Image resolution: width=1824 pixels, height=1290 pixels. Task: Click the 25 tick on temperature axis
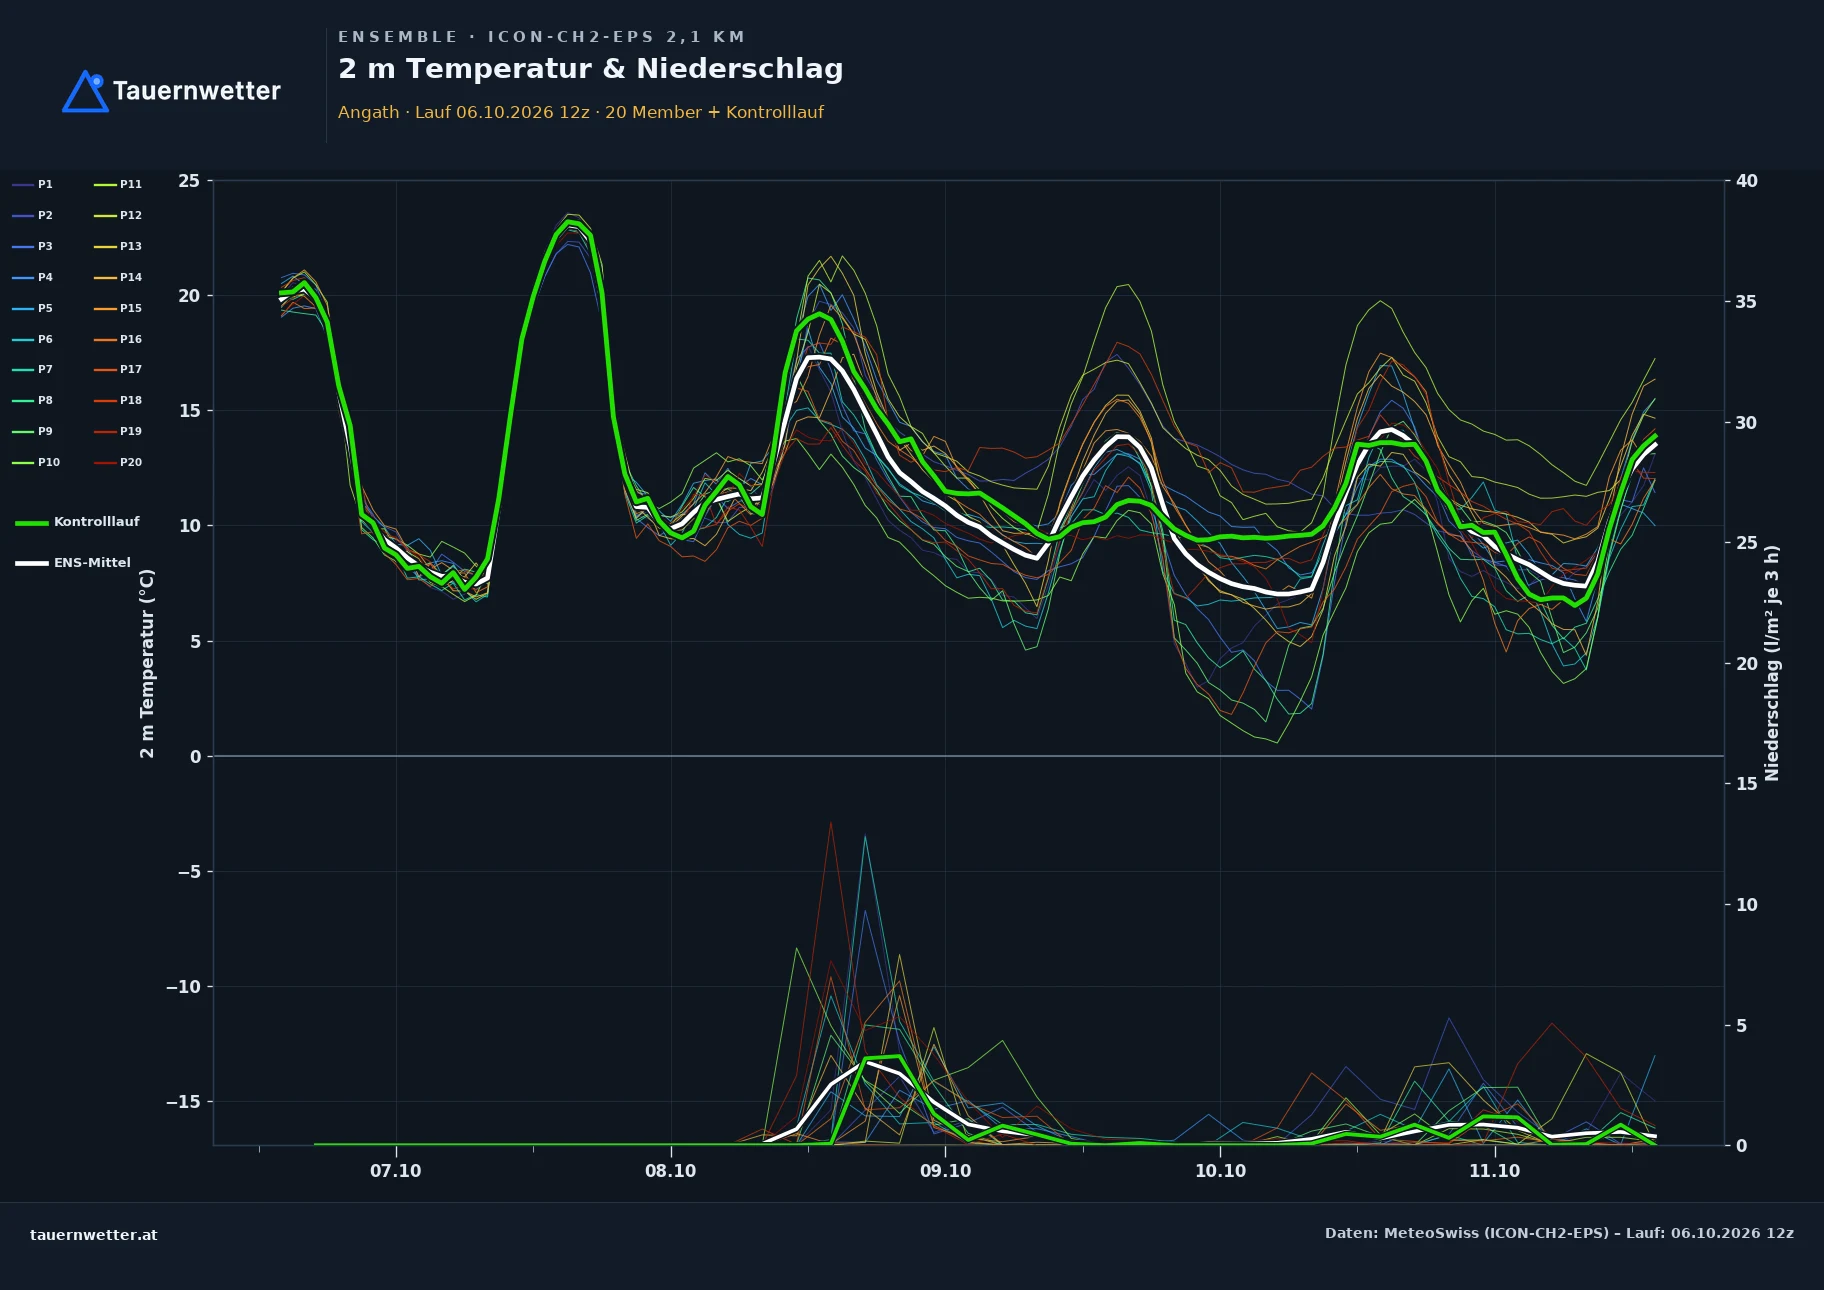click(189, 181)
